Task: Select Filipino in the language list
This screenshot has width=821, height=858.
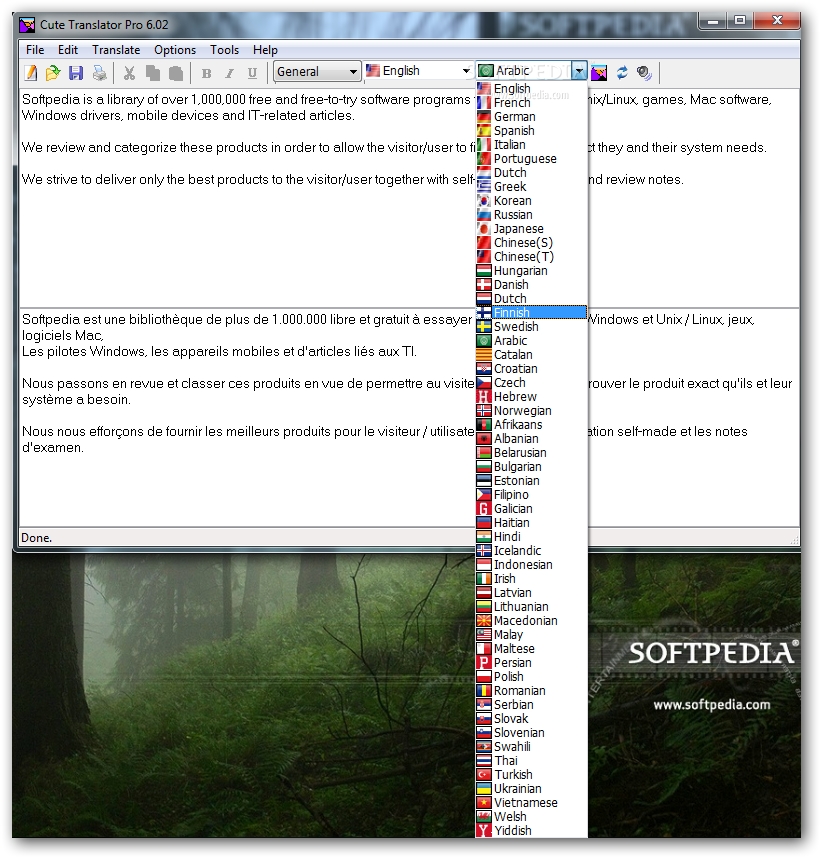Action: coord(531,495)
